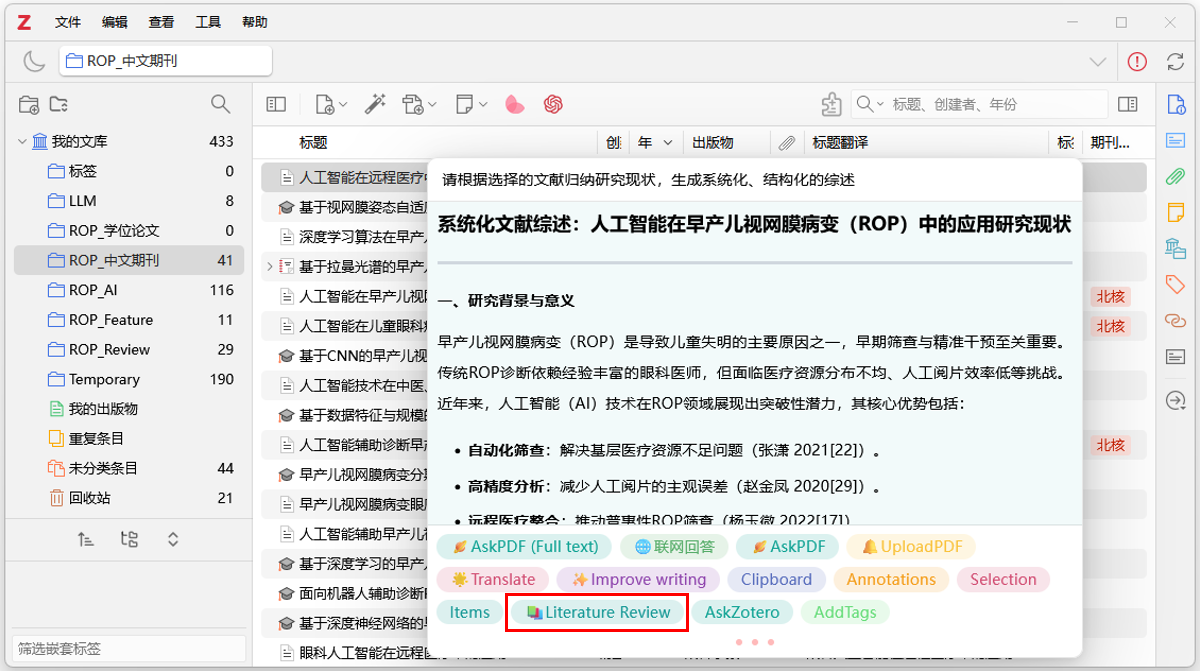Click the GPT prompt input text box
Screen dimensions: 1200x671
tap(755, 180)
